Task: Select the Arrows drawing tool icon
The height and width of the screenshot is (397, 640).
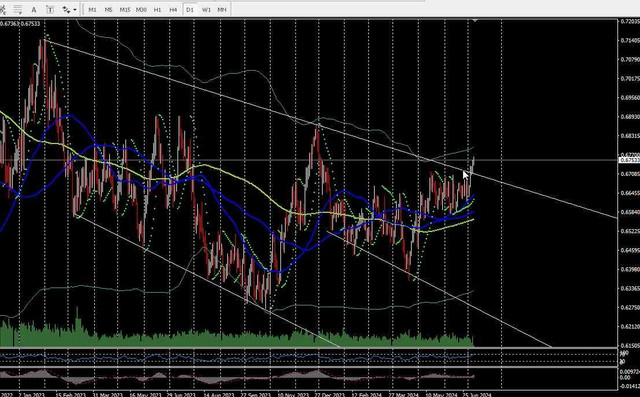Action: (66, 9)
